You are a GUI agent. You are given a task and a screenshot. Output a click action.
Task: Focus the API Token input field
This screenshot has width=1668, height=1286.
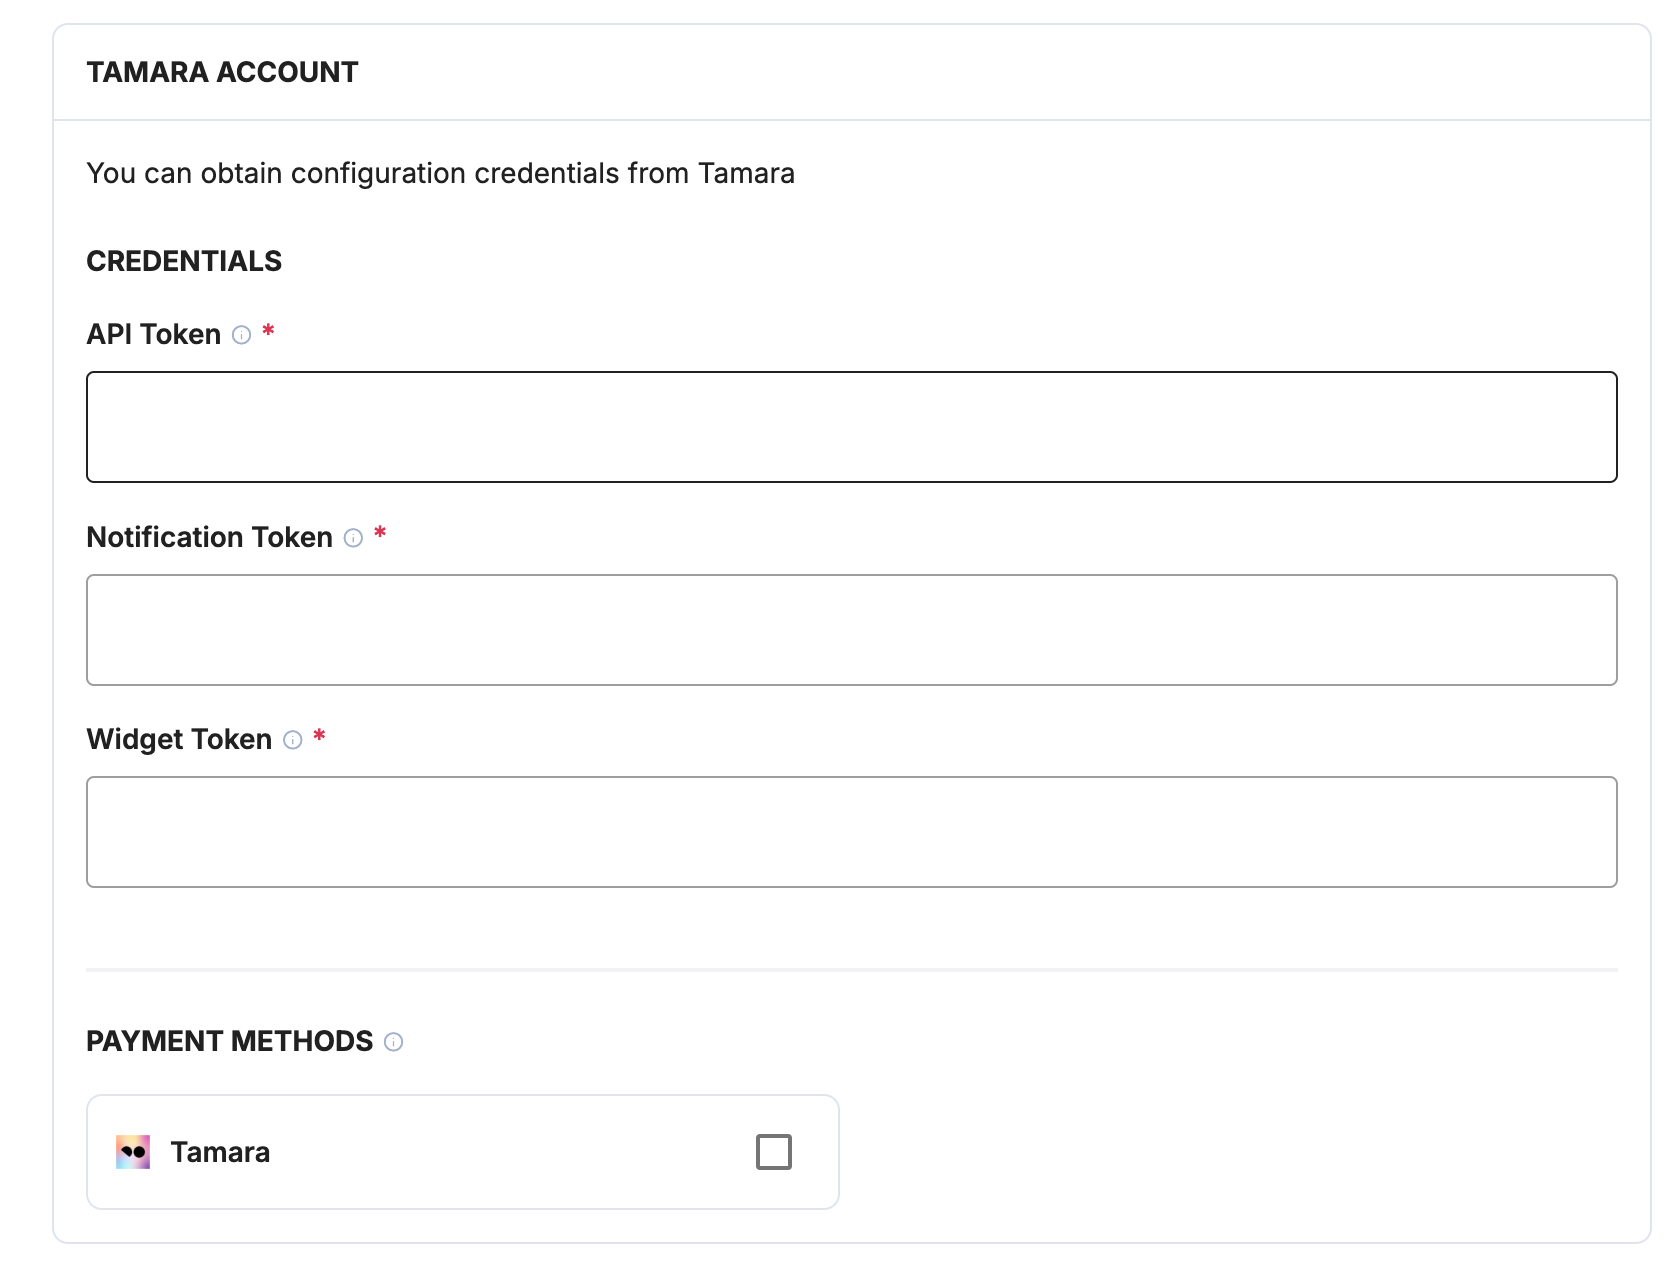852,427
